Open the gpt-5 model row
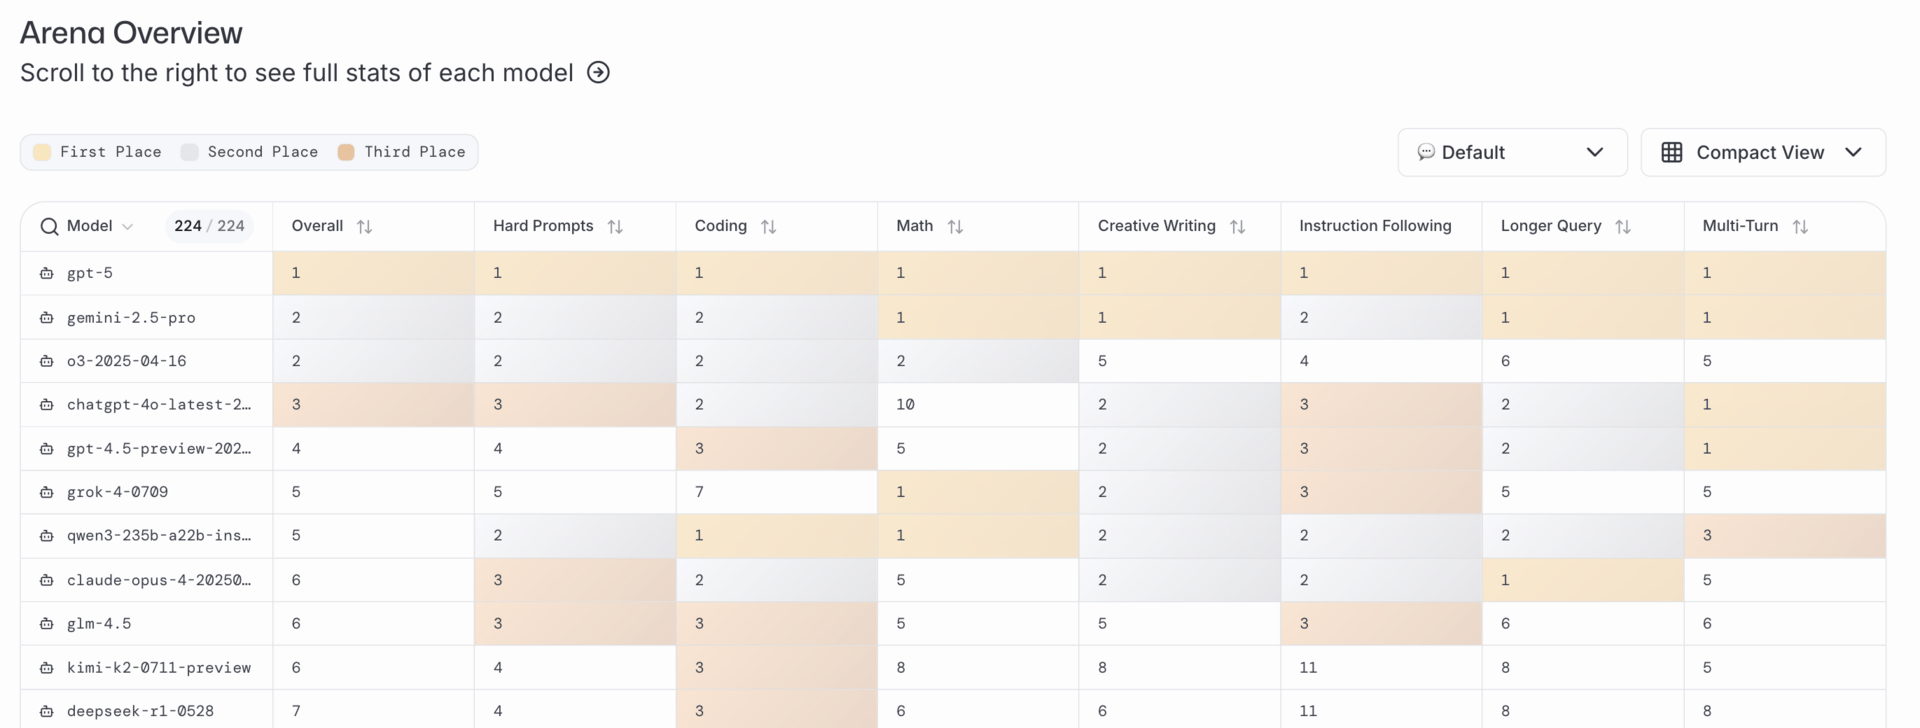The height and width of the screenshot is (728, 1920). click(x=90, y=273)
